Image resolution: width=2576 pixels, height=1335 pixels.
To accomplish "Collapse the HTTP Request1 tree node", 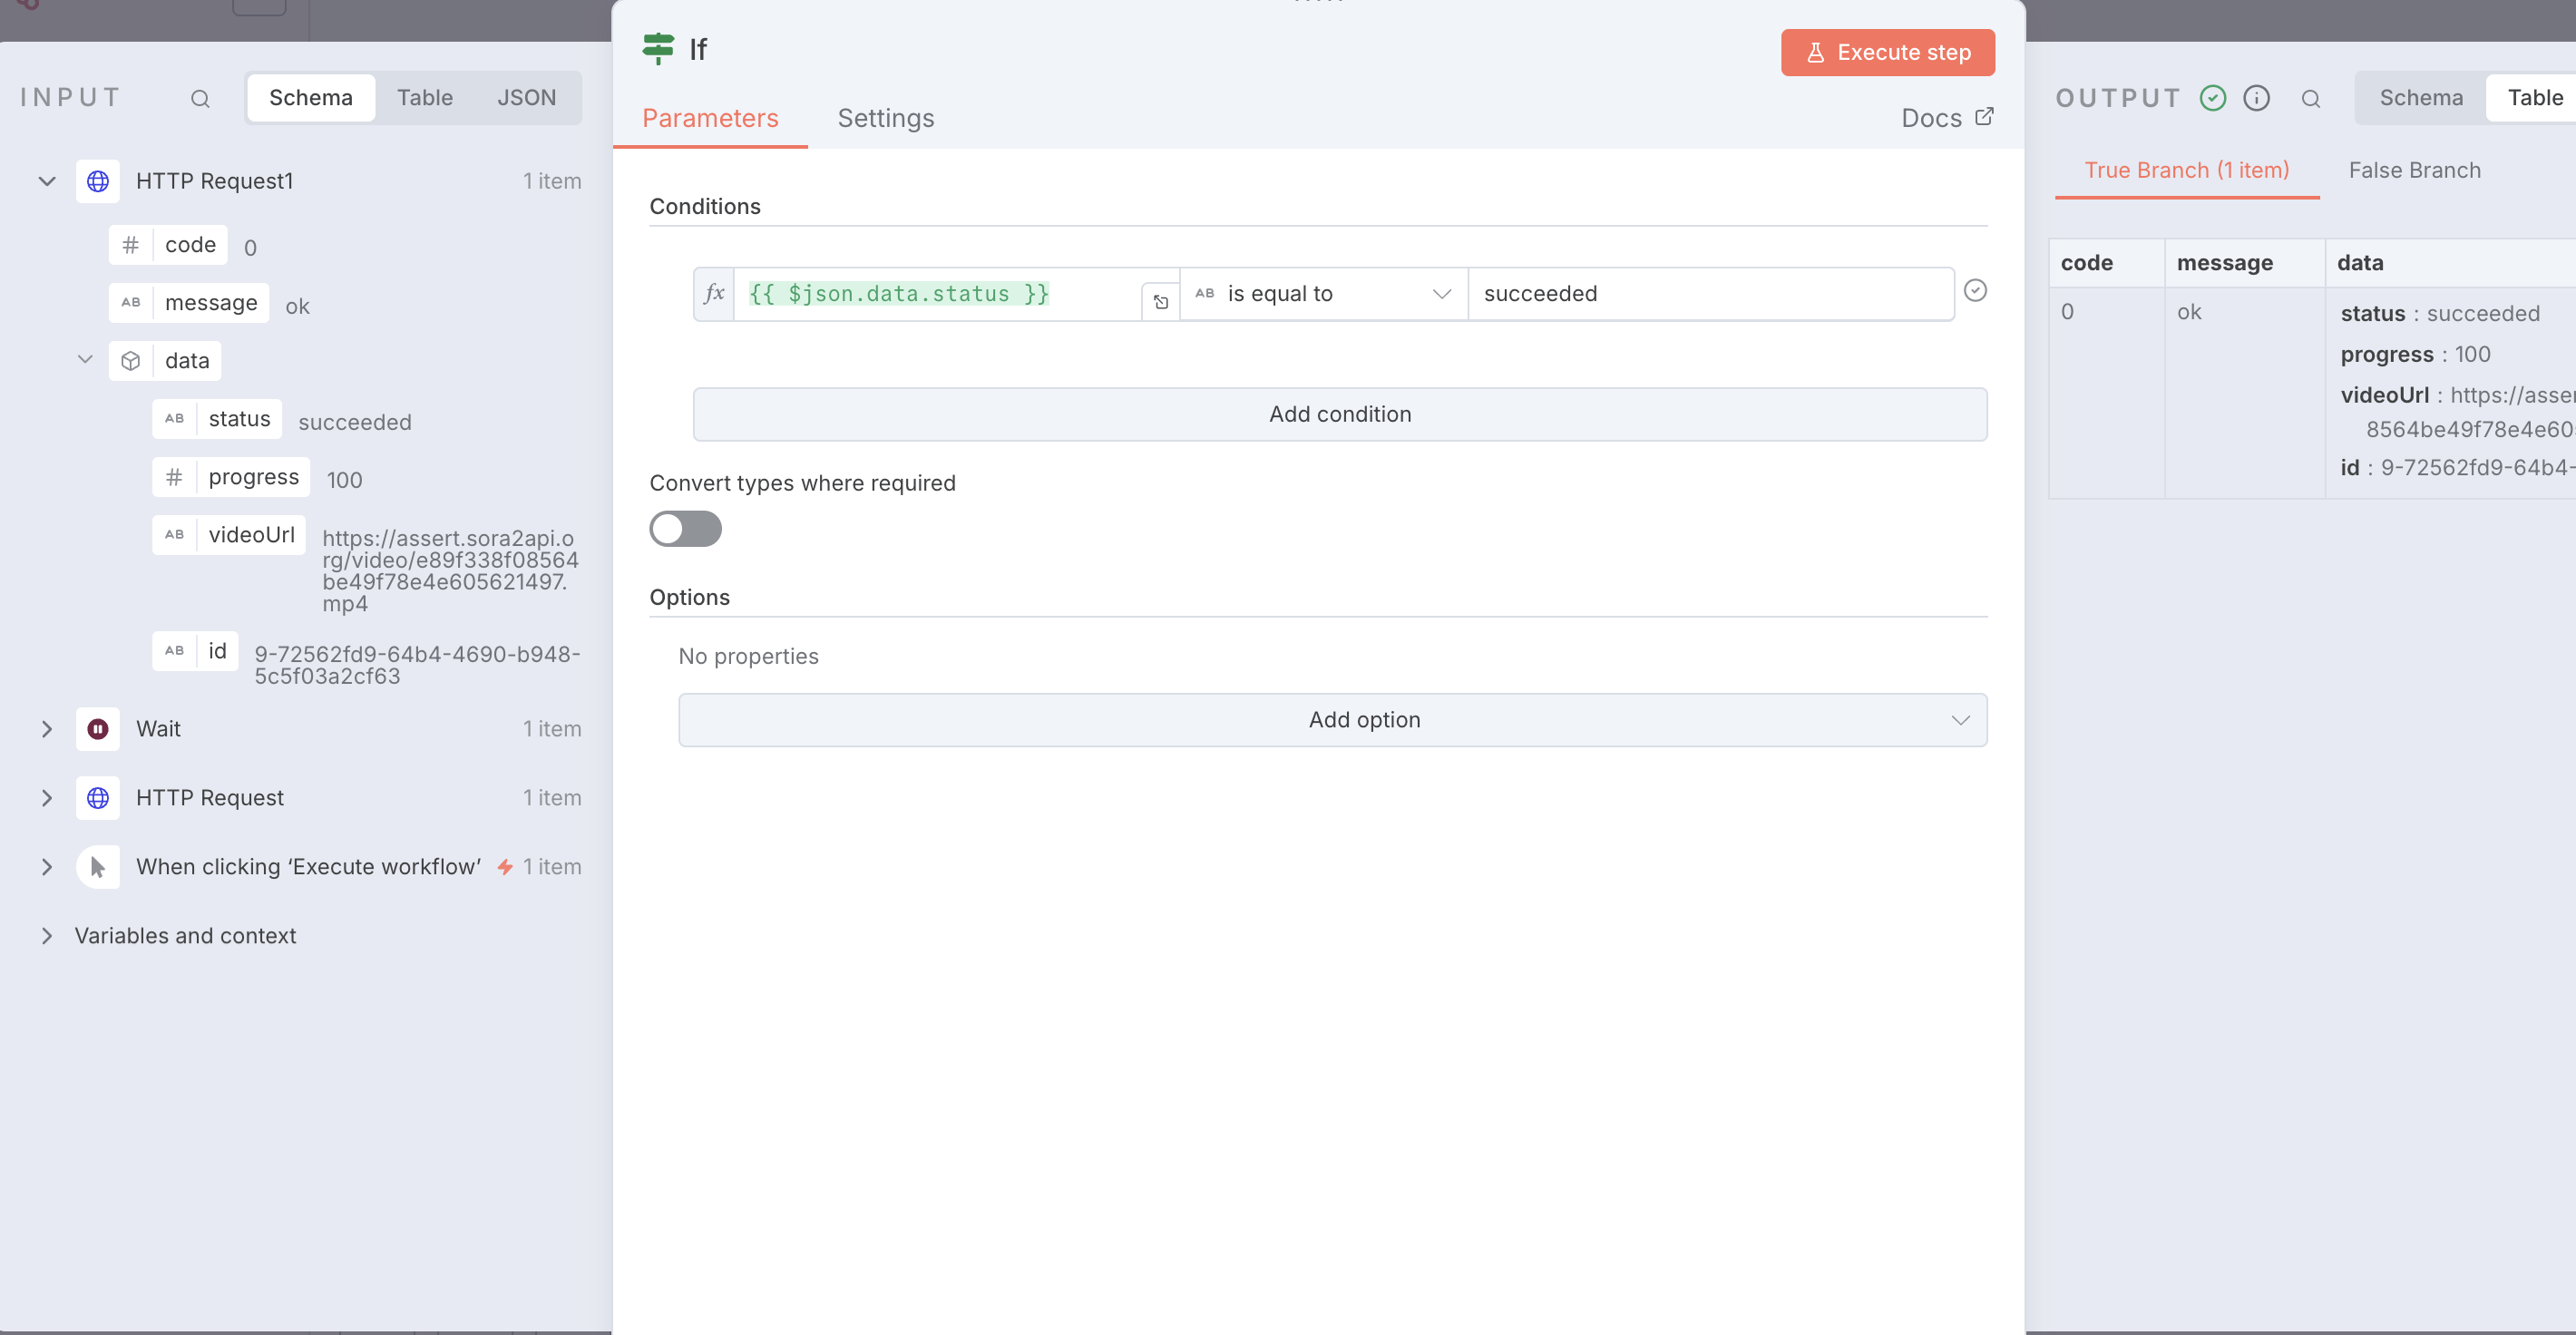I will click(x=47, y=181).
